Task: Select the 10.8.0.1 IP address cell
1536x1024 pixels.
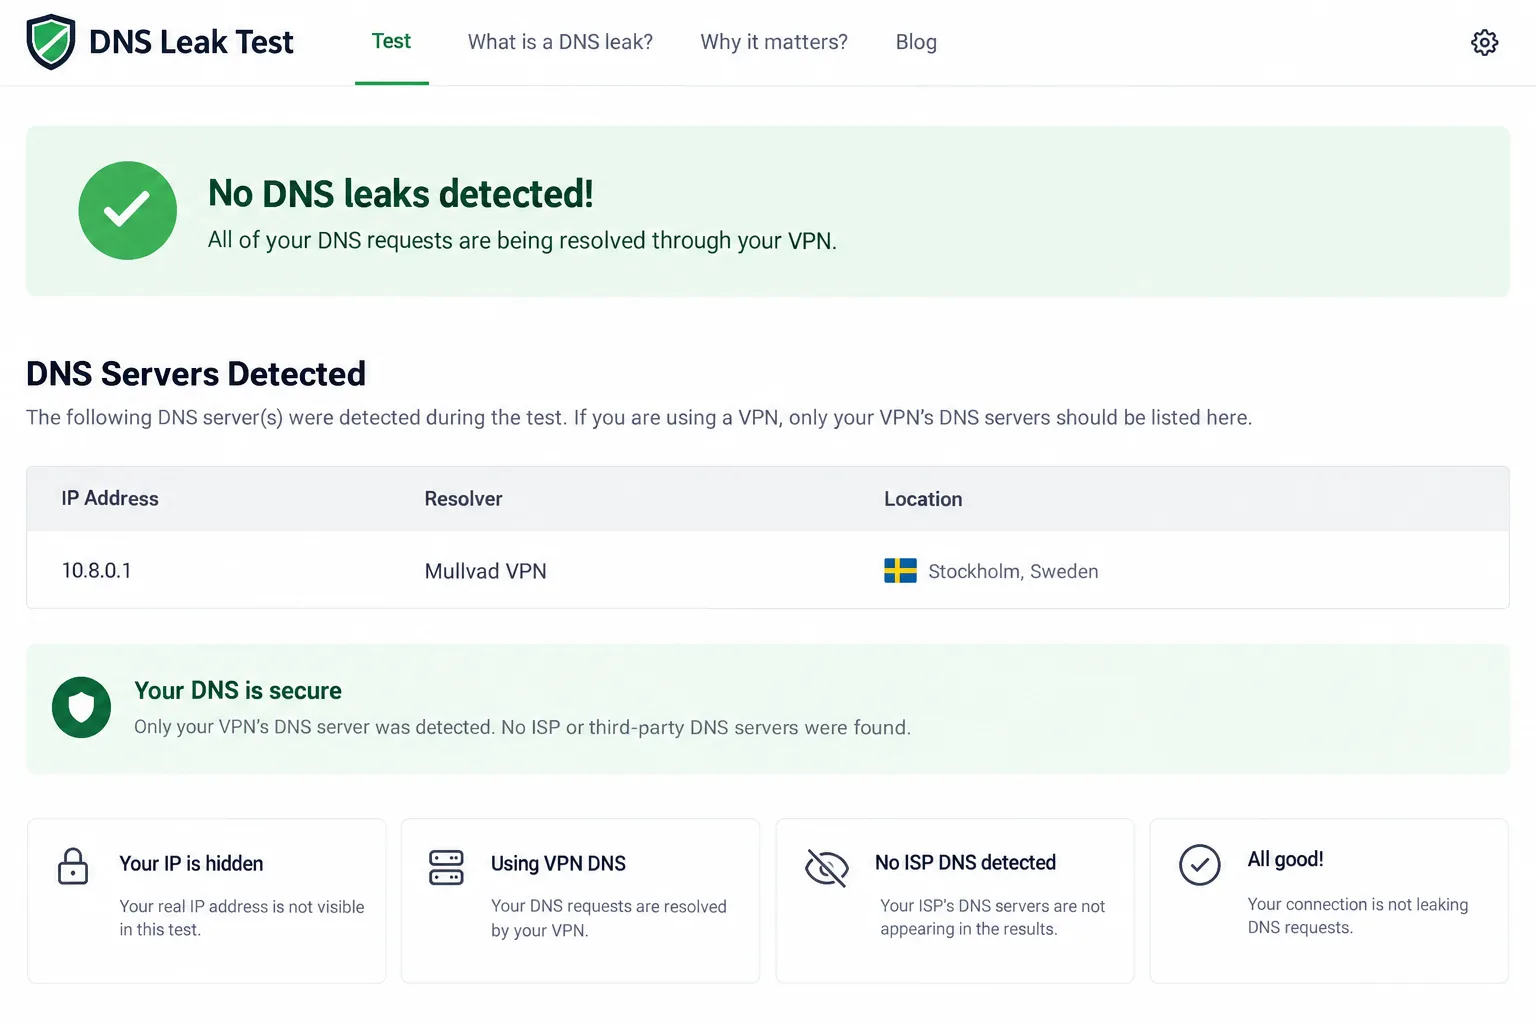Action: coord(96,570)
